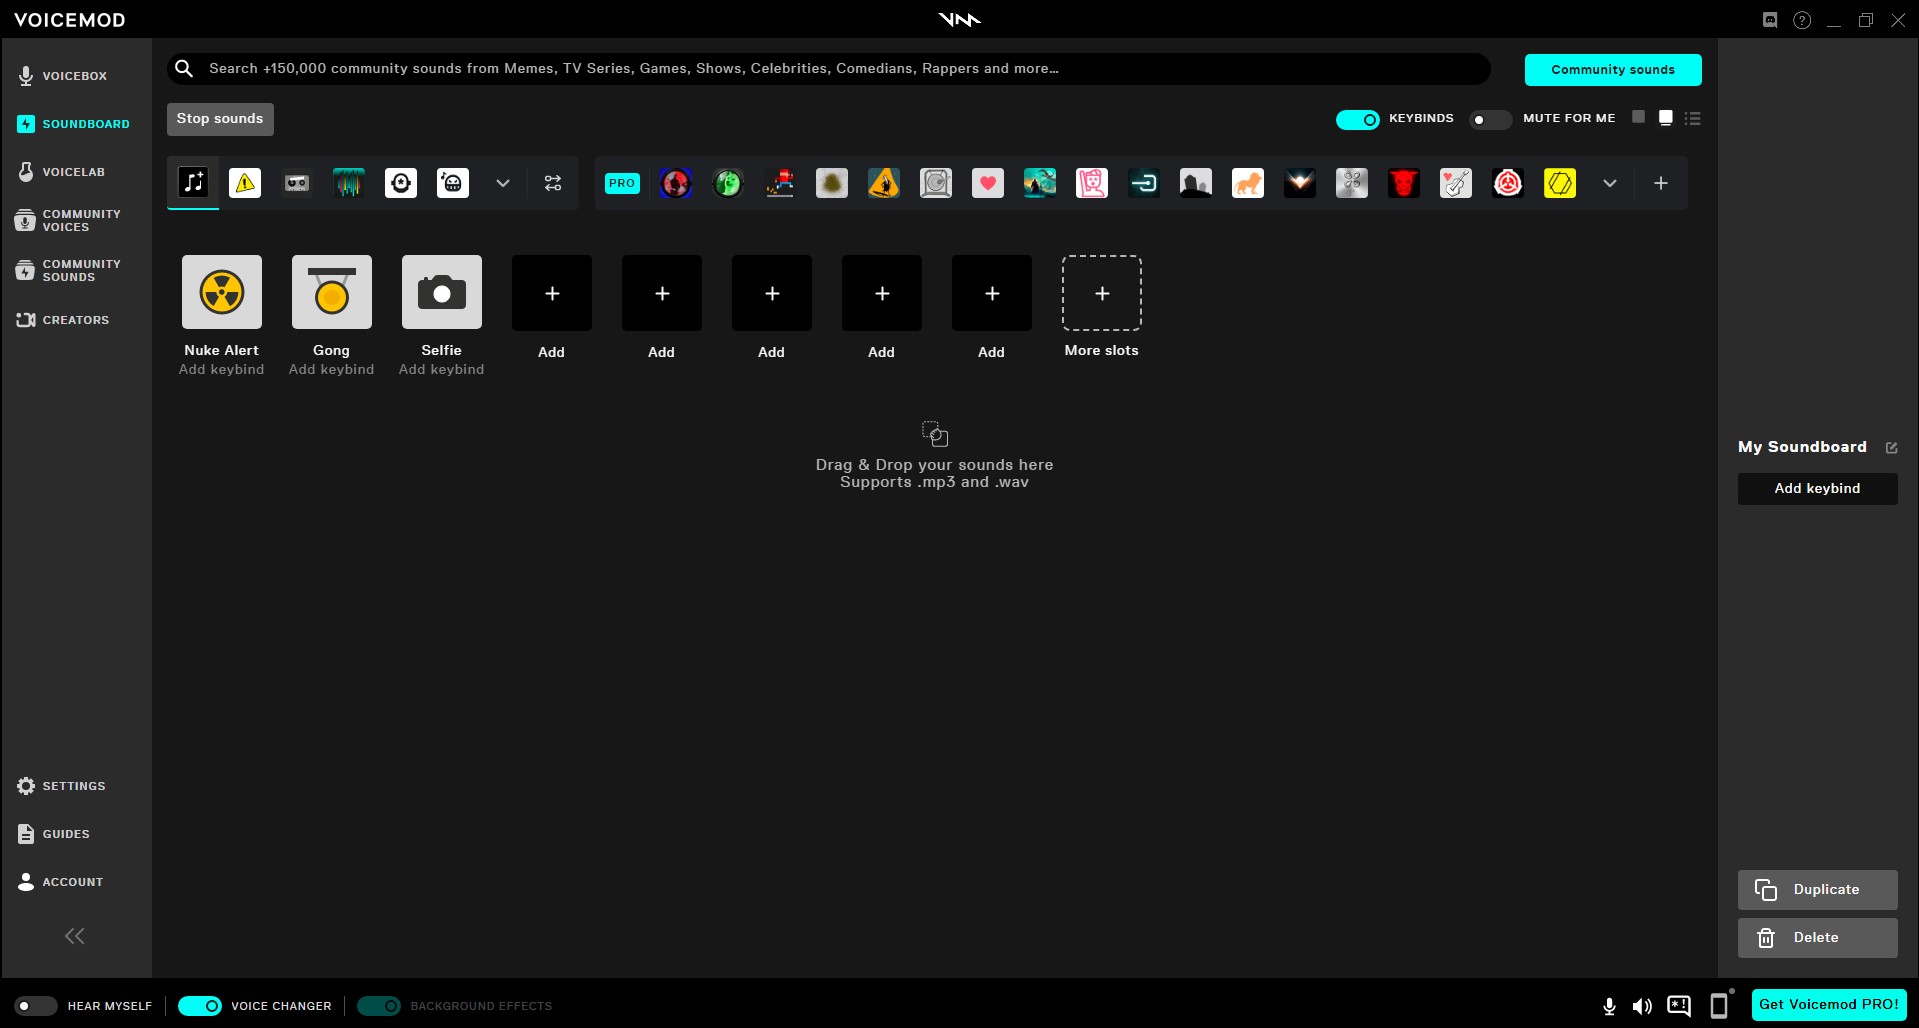Click the More slots dashed box

pos(1102,293)
